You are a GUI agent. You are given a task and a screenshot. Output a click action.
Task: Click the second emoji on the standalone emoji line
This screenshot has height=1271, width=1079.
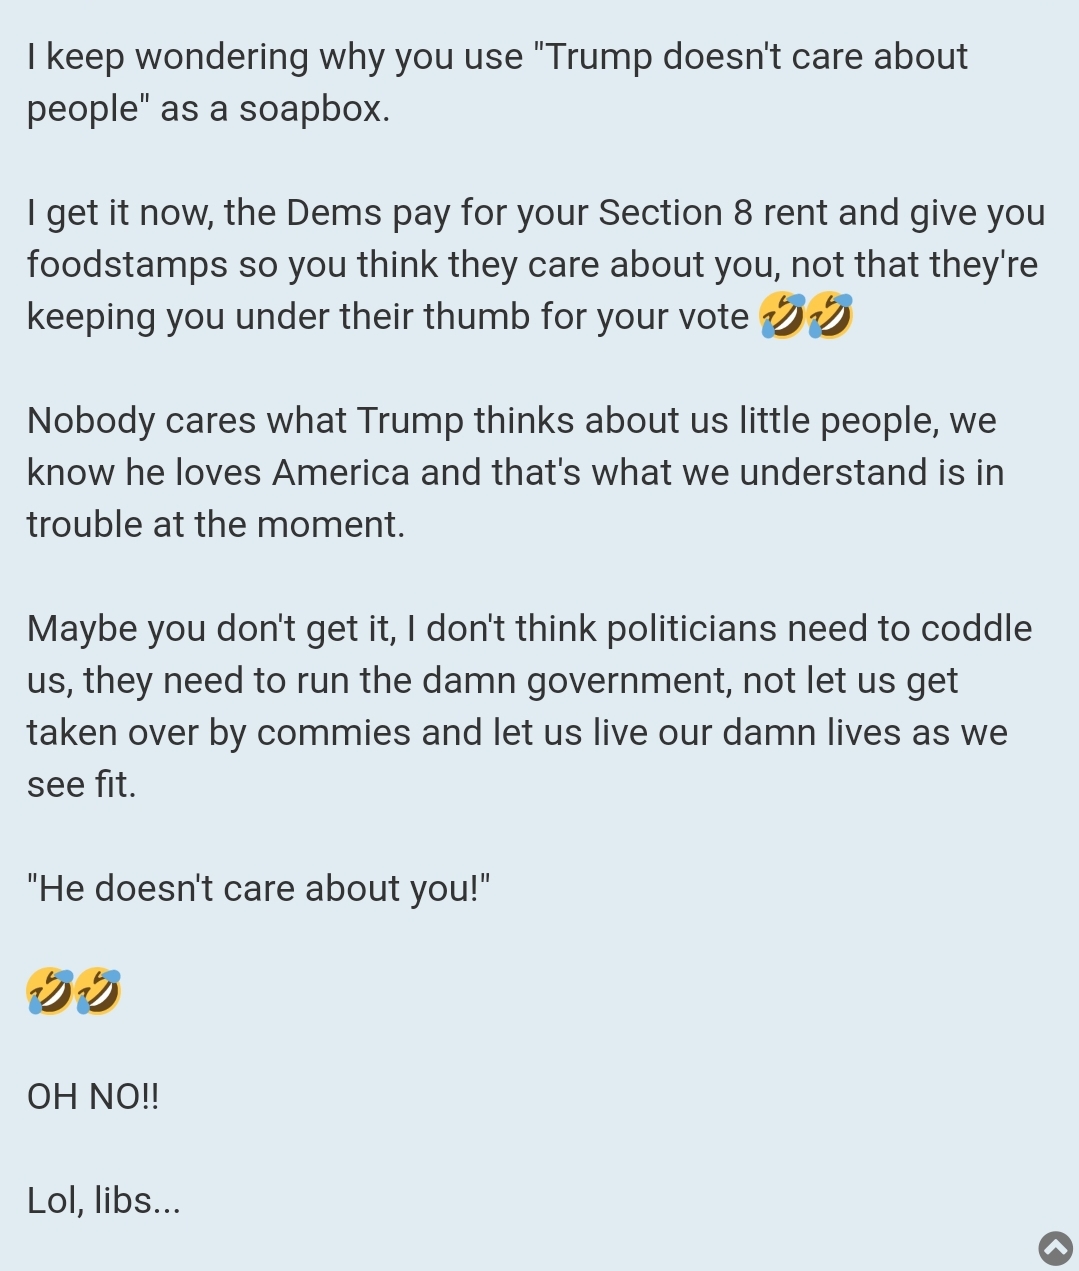(x=98, y=991)
